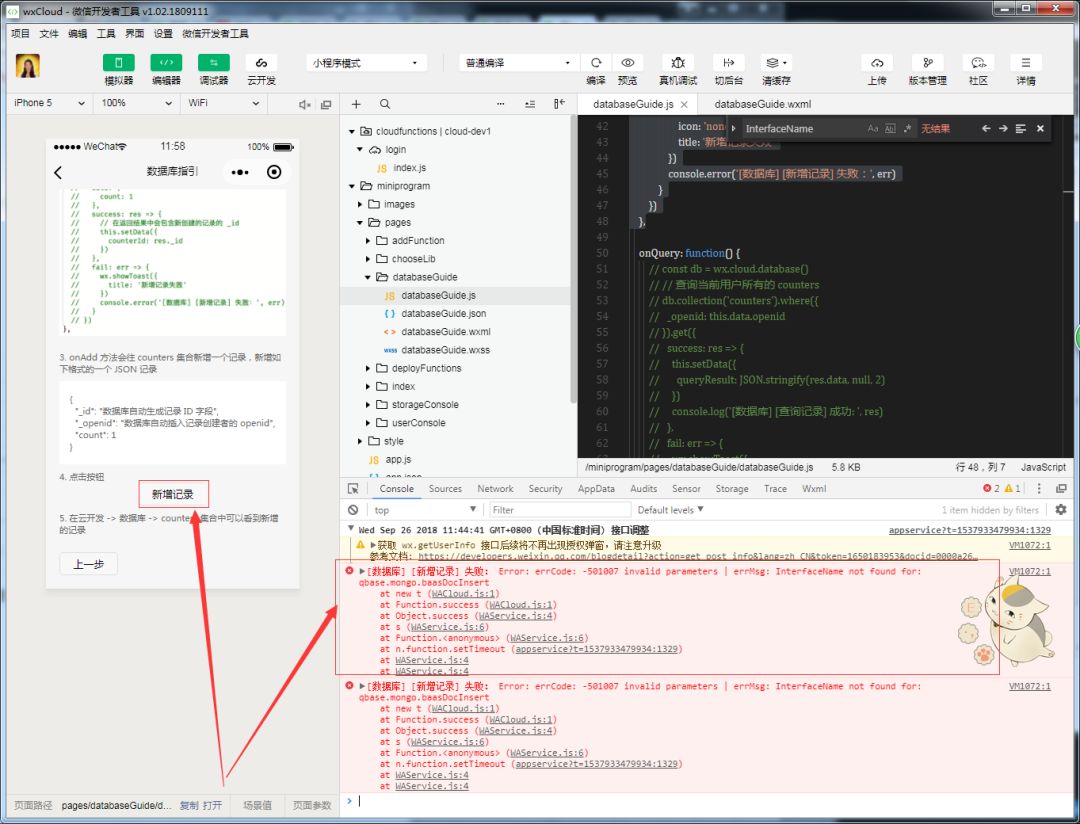Detach the simulator window icon
The image size is (1080, 824).
pos(326,104)
